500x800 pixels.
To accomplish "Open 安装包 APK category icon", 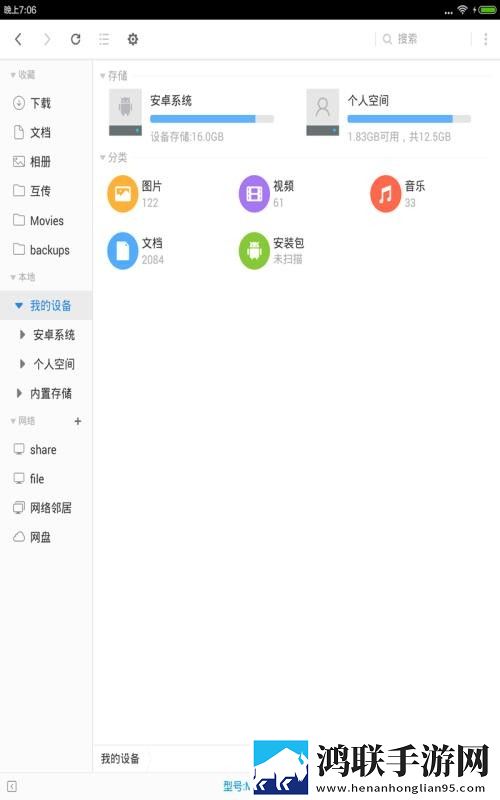I will coord(254,251).
